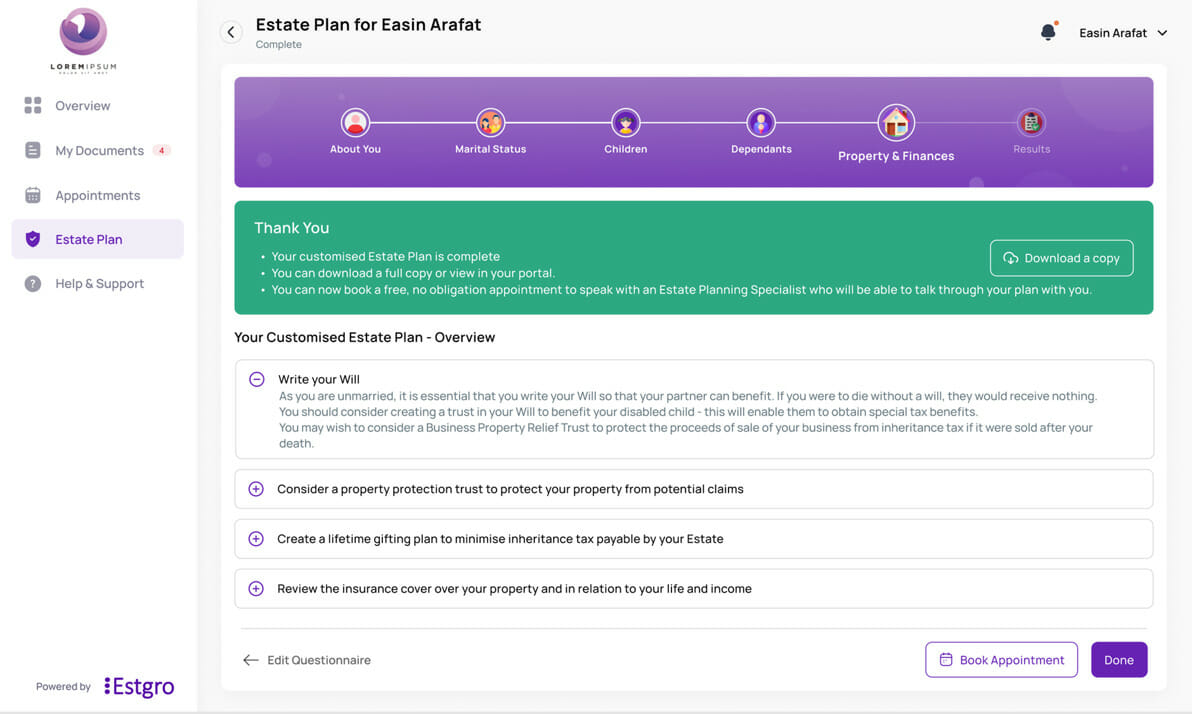Select the Dependants step icon
Image resolution: width=1192 pixels, height=714 pixels.
761,122
